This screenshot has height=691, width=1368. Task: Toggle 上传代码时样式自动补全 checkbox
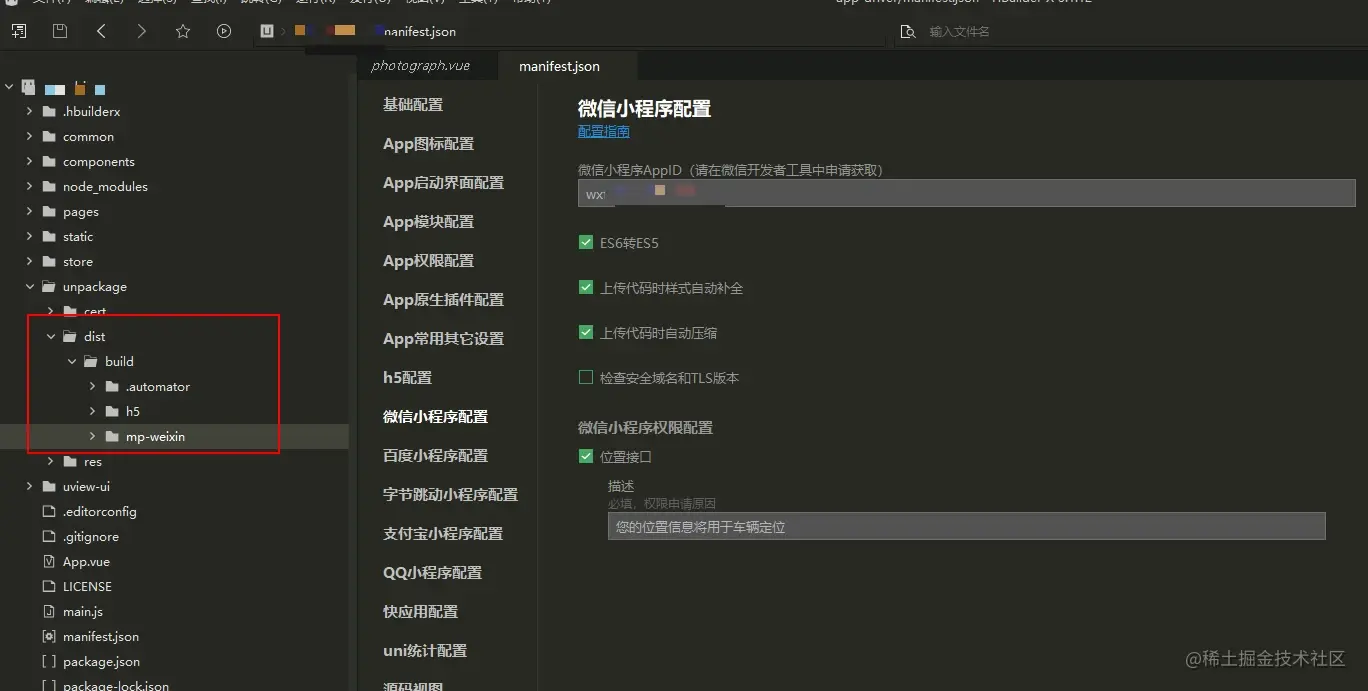click(586, 287)
